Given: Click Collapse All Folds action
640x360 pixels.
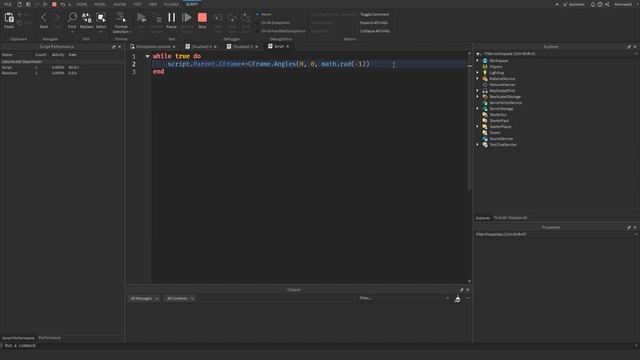Looking at the screenshot, I should coord(375,31).
